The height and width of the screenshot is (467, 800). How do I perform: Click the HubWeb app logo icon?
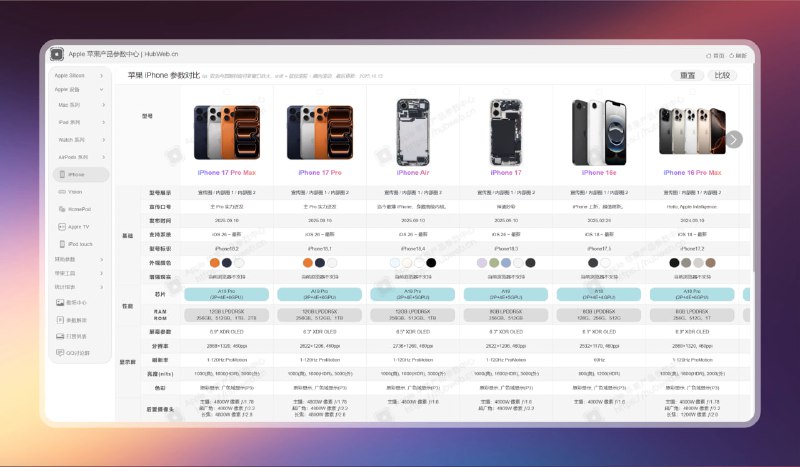tap(57, 54)
